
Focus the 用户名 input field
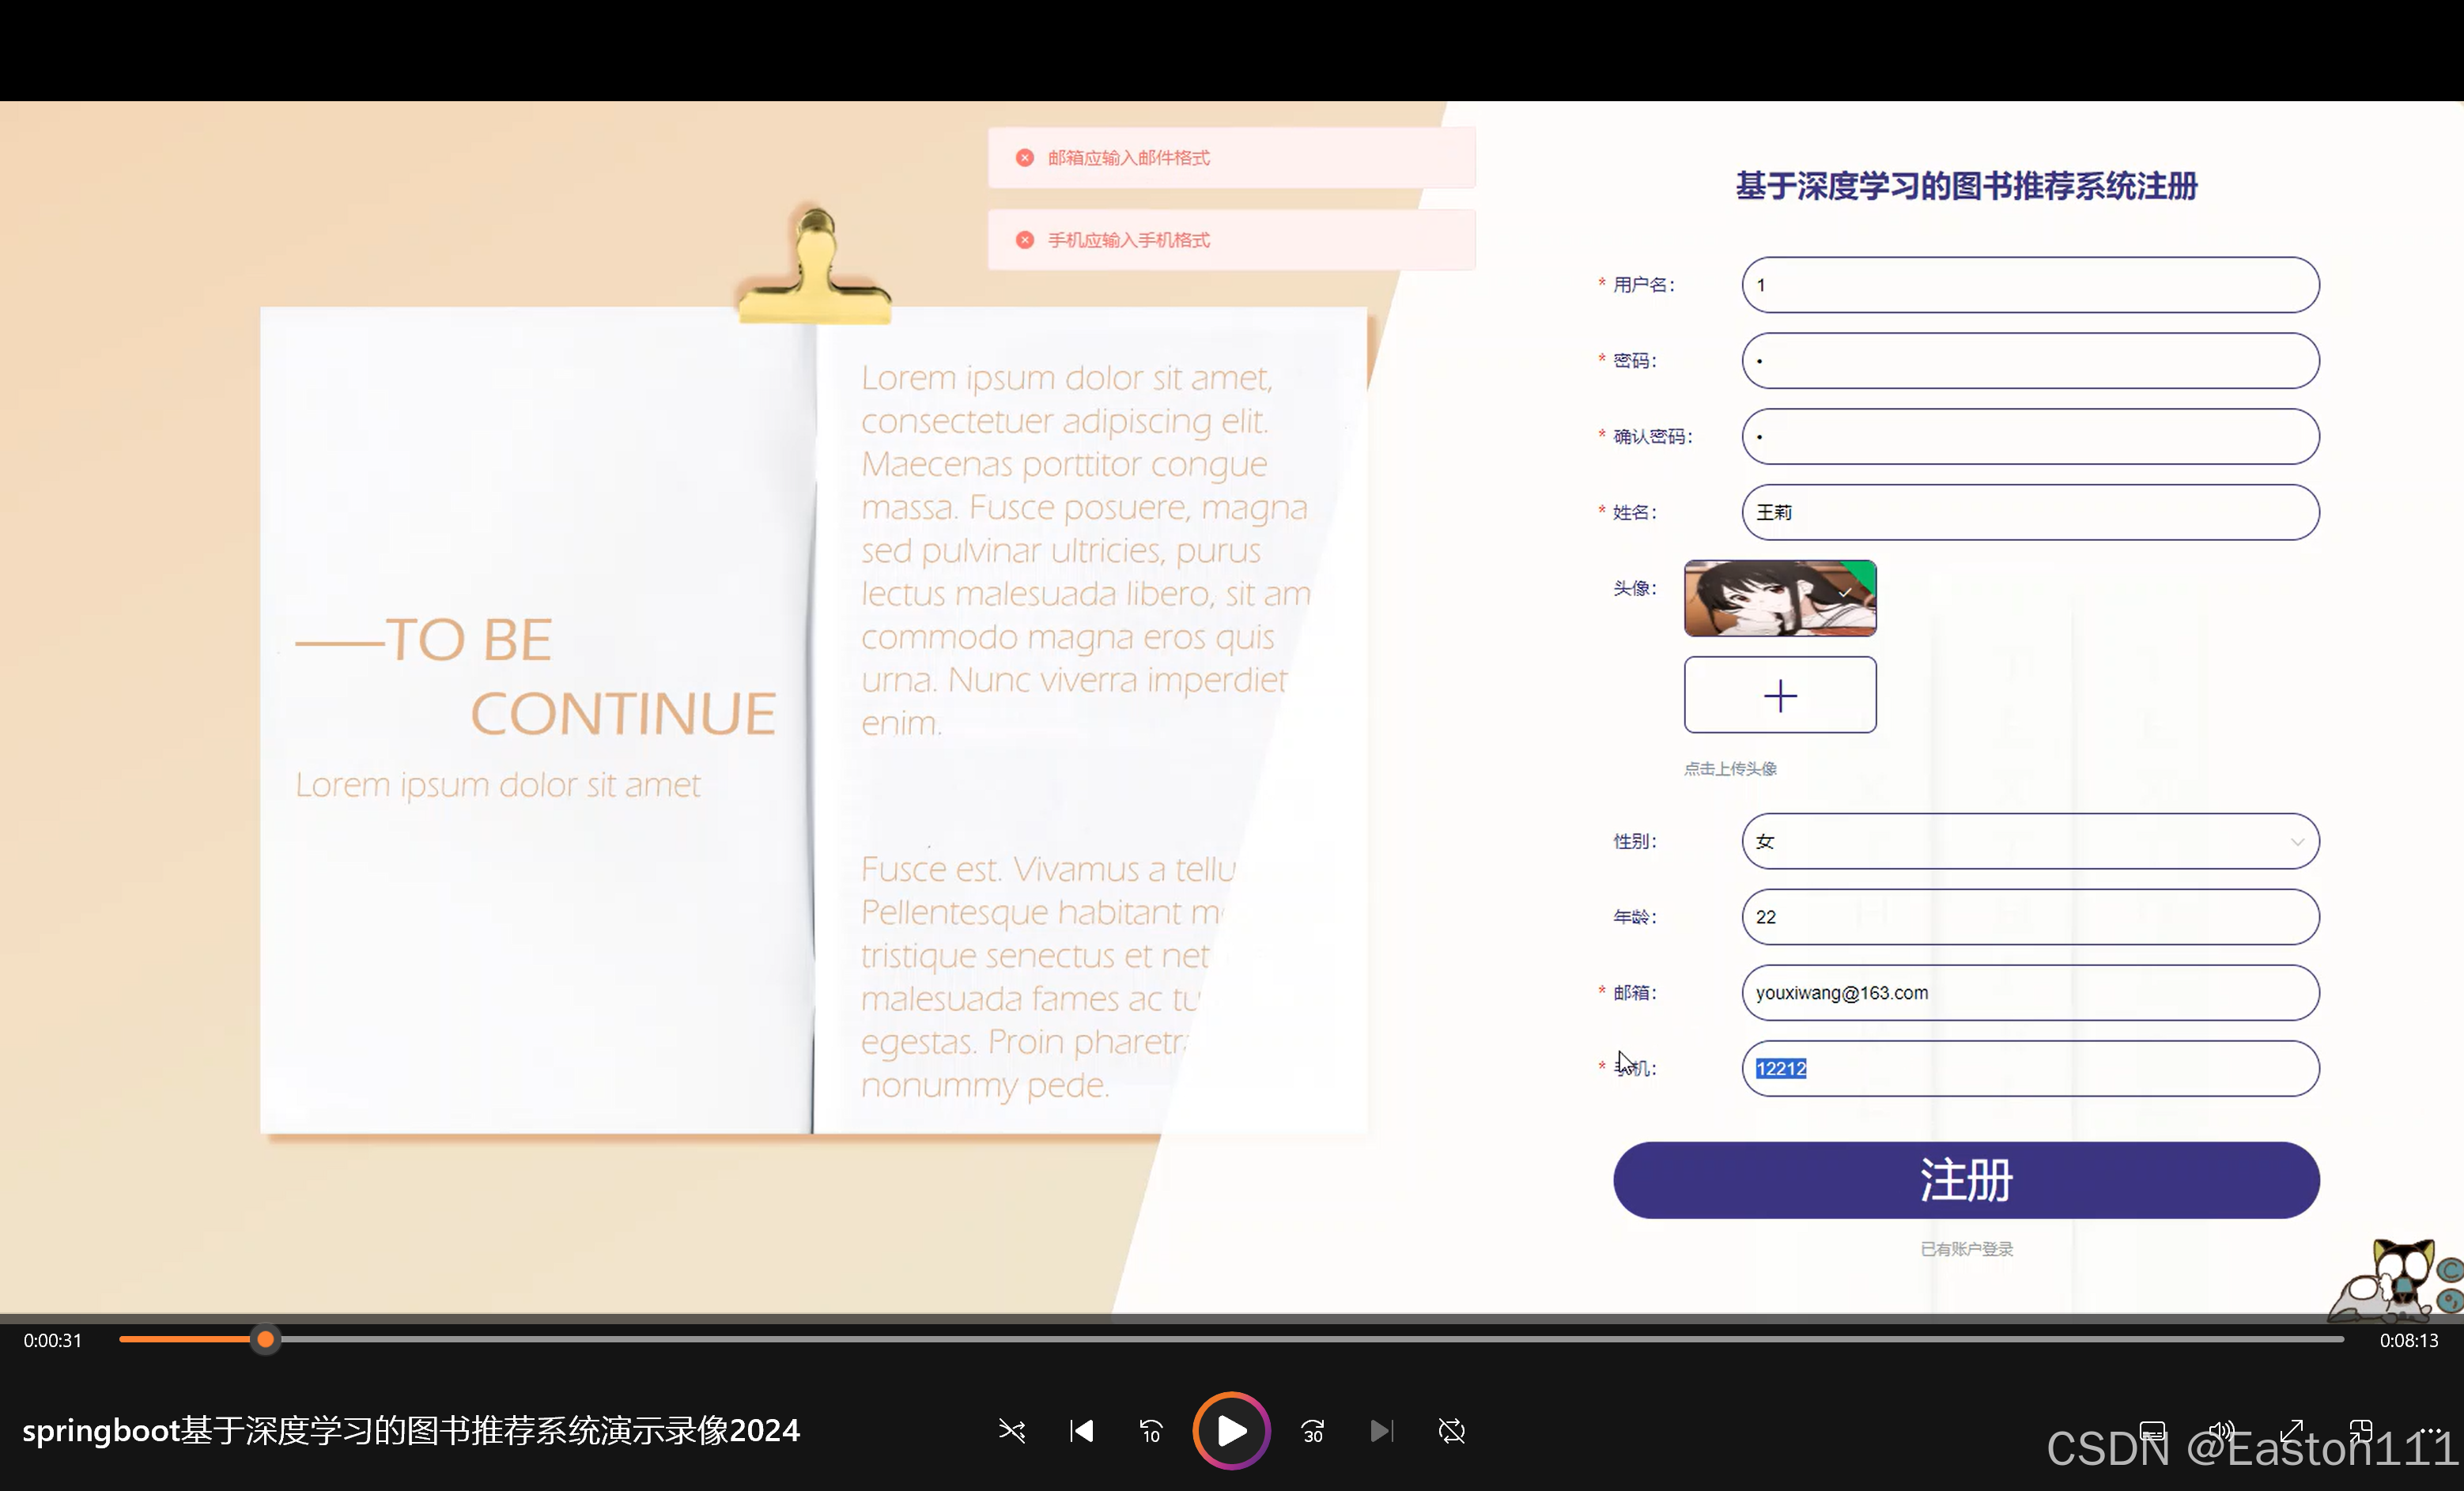point(2031,285)
